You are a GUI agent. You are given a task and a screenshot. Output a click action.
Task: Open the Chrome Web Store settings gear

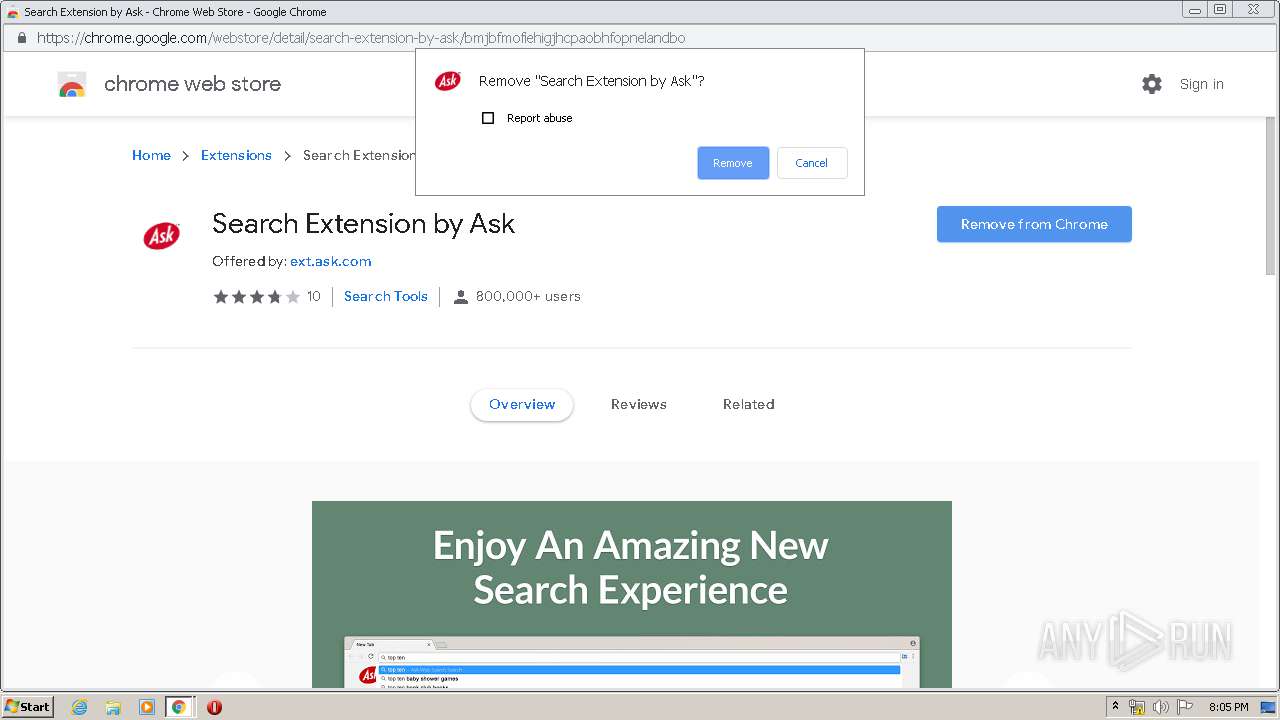tap(1152, 84)
